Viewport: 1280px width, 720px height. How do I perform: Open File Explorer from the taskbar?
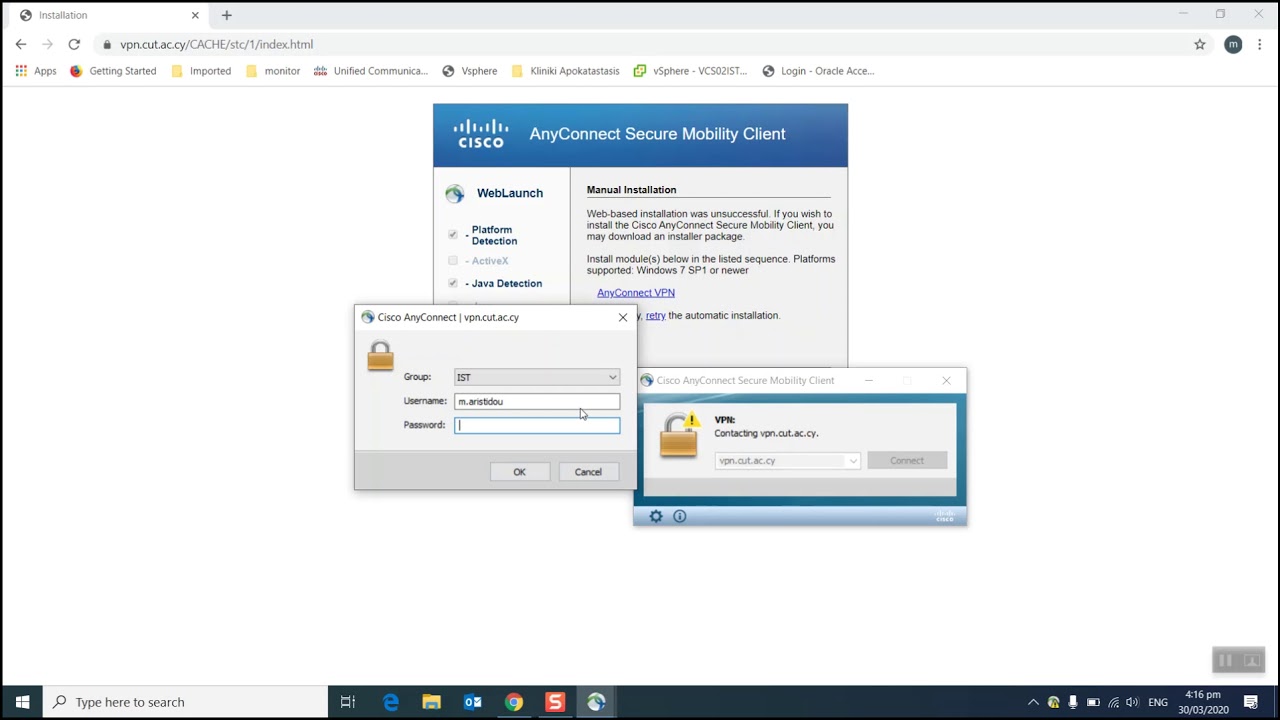(431, 702)
